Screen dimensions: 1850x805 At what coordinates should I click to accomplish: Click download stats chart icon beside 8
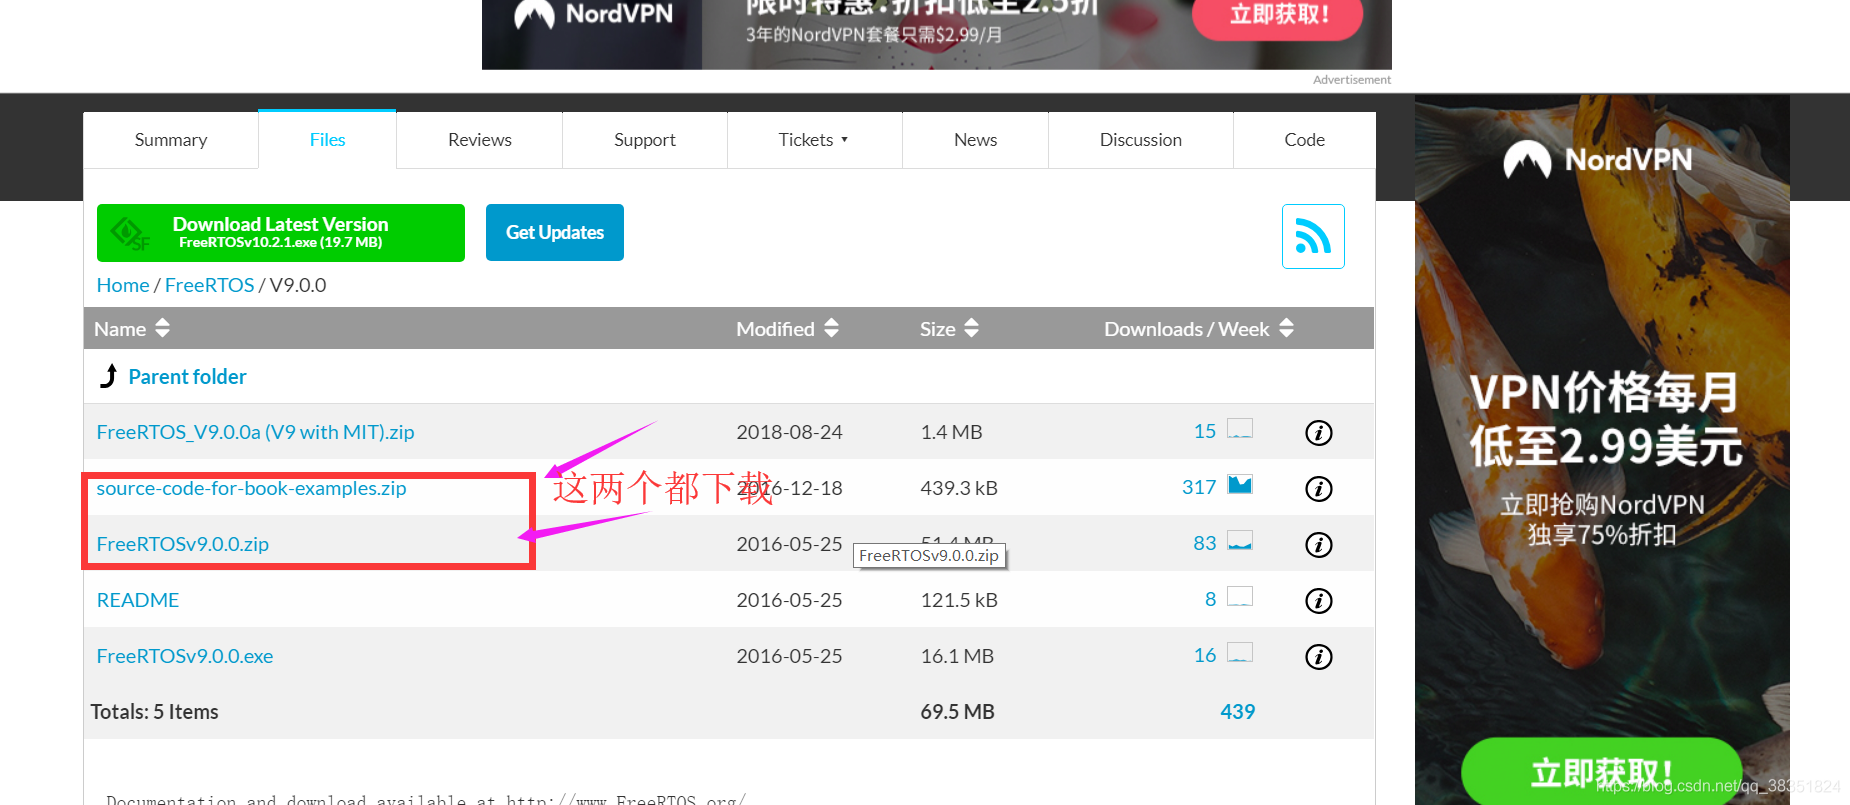click(1240, 597)
